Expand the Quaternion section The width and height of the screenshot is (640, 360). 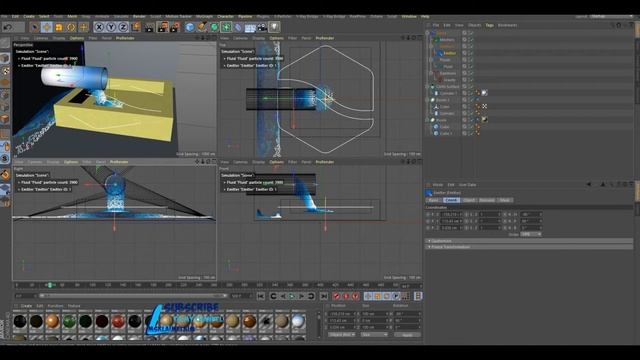[529, 241]
